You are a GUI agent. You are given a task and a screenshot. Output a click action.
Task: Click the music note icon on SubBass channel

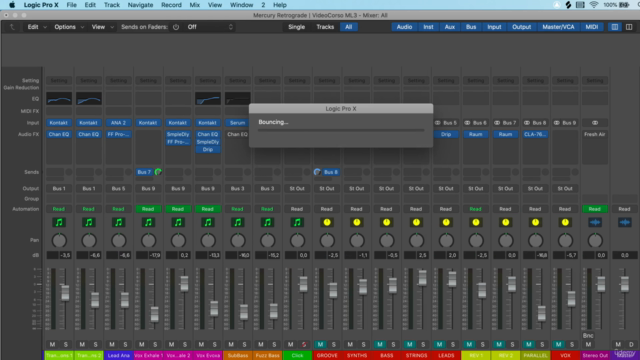(238, 222)
